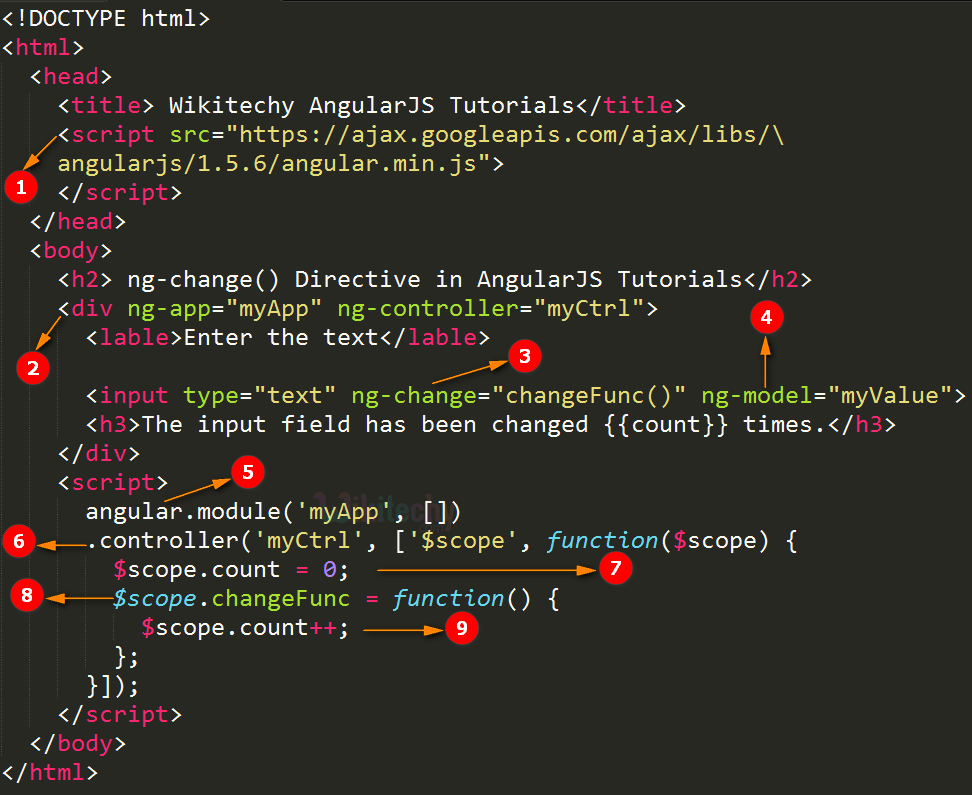The width and height of the screenshot is (972, 795).
Task: Place cursor on $scope.count = 0 line
Action: point(231,569)
